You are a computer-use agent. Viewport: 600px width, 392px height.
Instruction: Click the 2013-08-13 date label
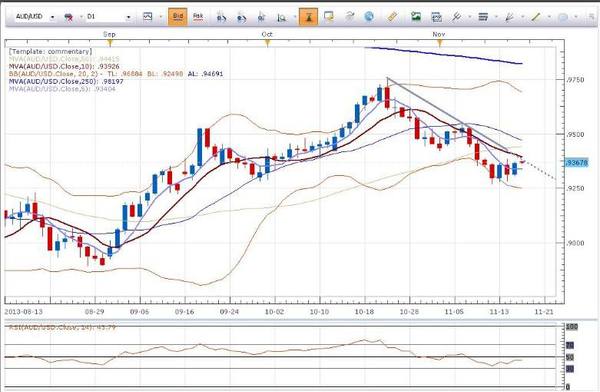coord(24,312)
